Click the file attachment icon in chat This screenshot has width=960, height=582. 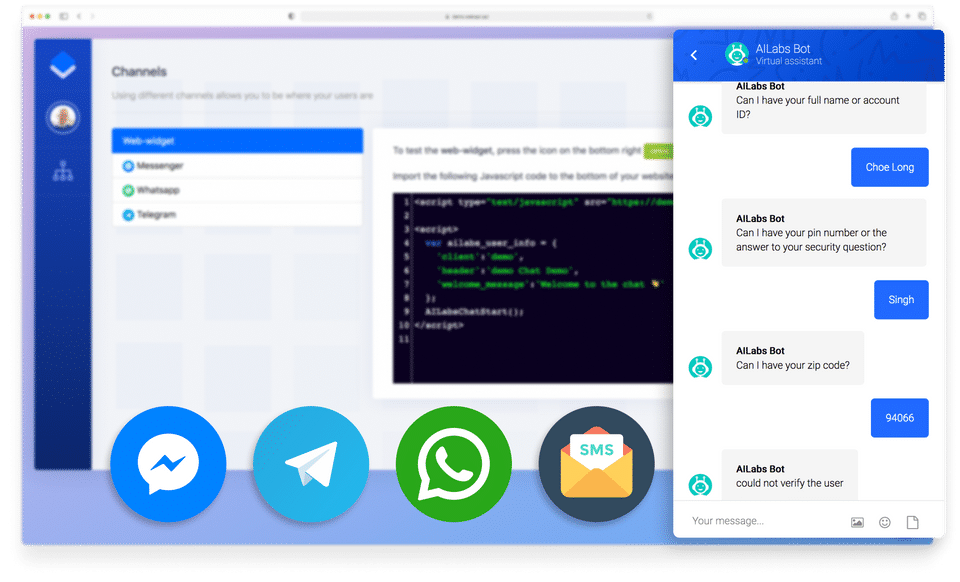click(912, 522)
